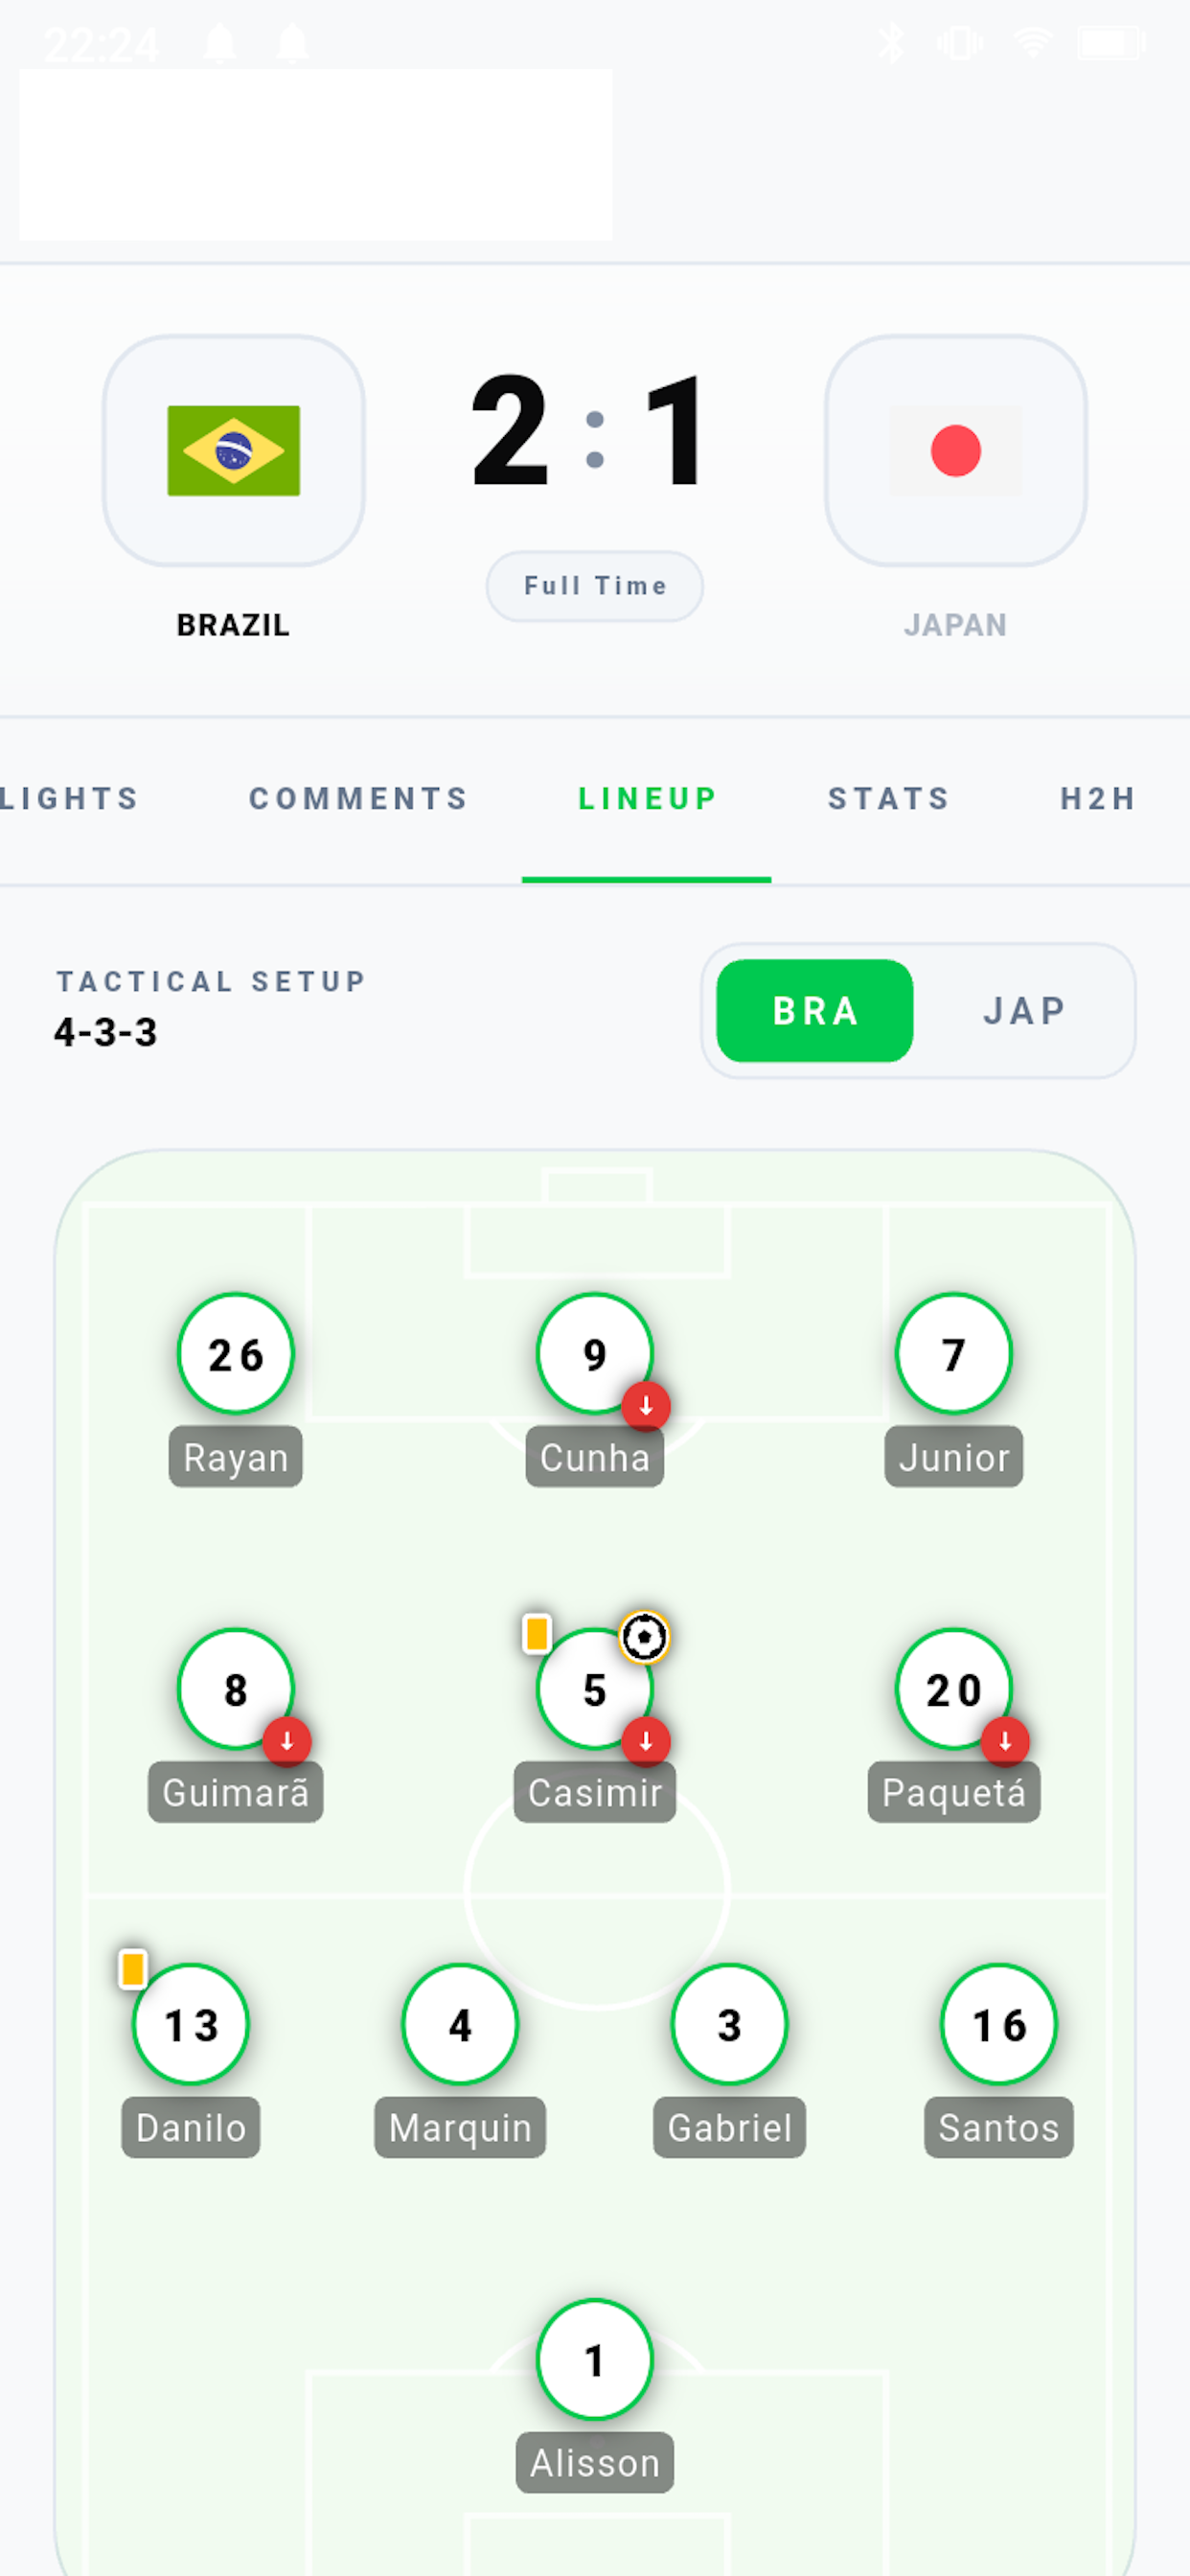Tap the yellow card icon on Casimir
This screenshot has width=1190, height=2576.
(537, 1634)
